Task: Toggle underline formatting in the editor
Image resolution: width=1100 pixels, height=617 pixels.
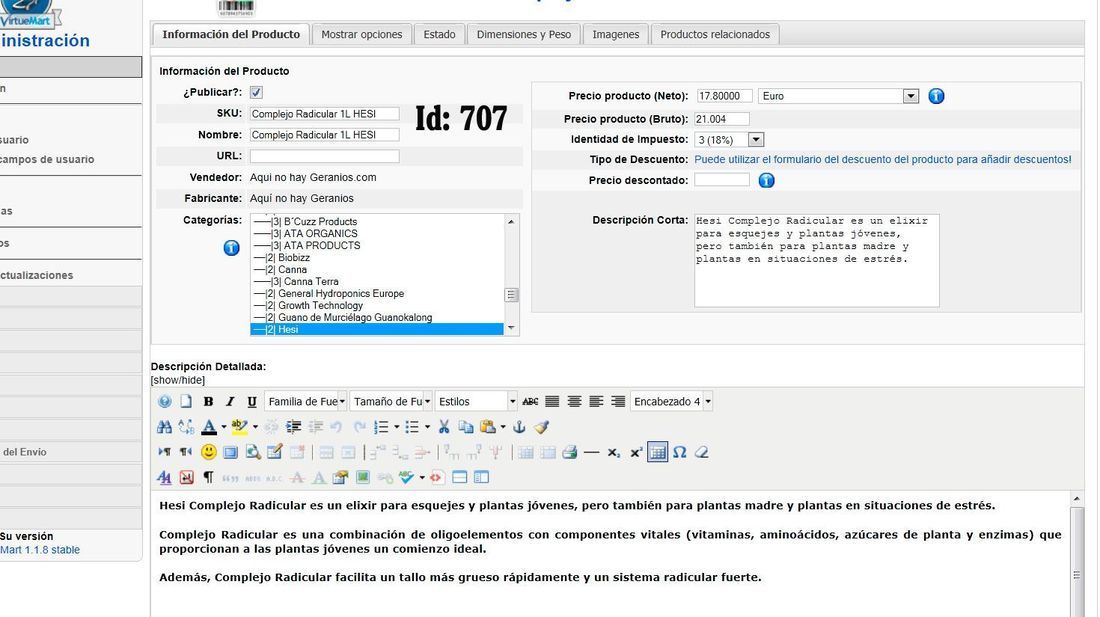Action: coord(252,402)
